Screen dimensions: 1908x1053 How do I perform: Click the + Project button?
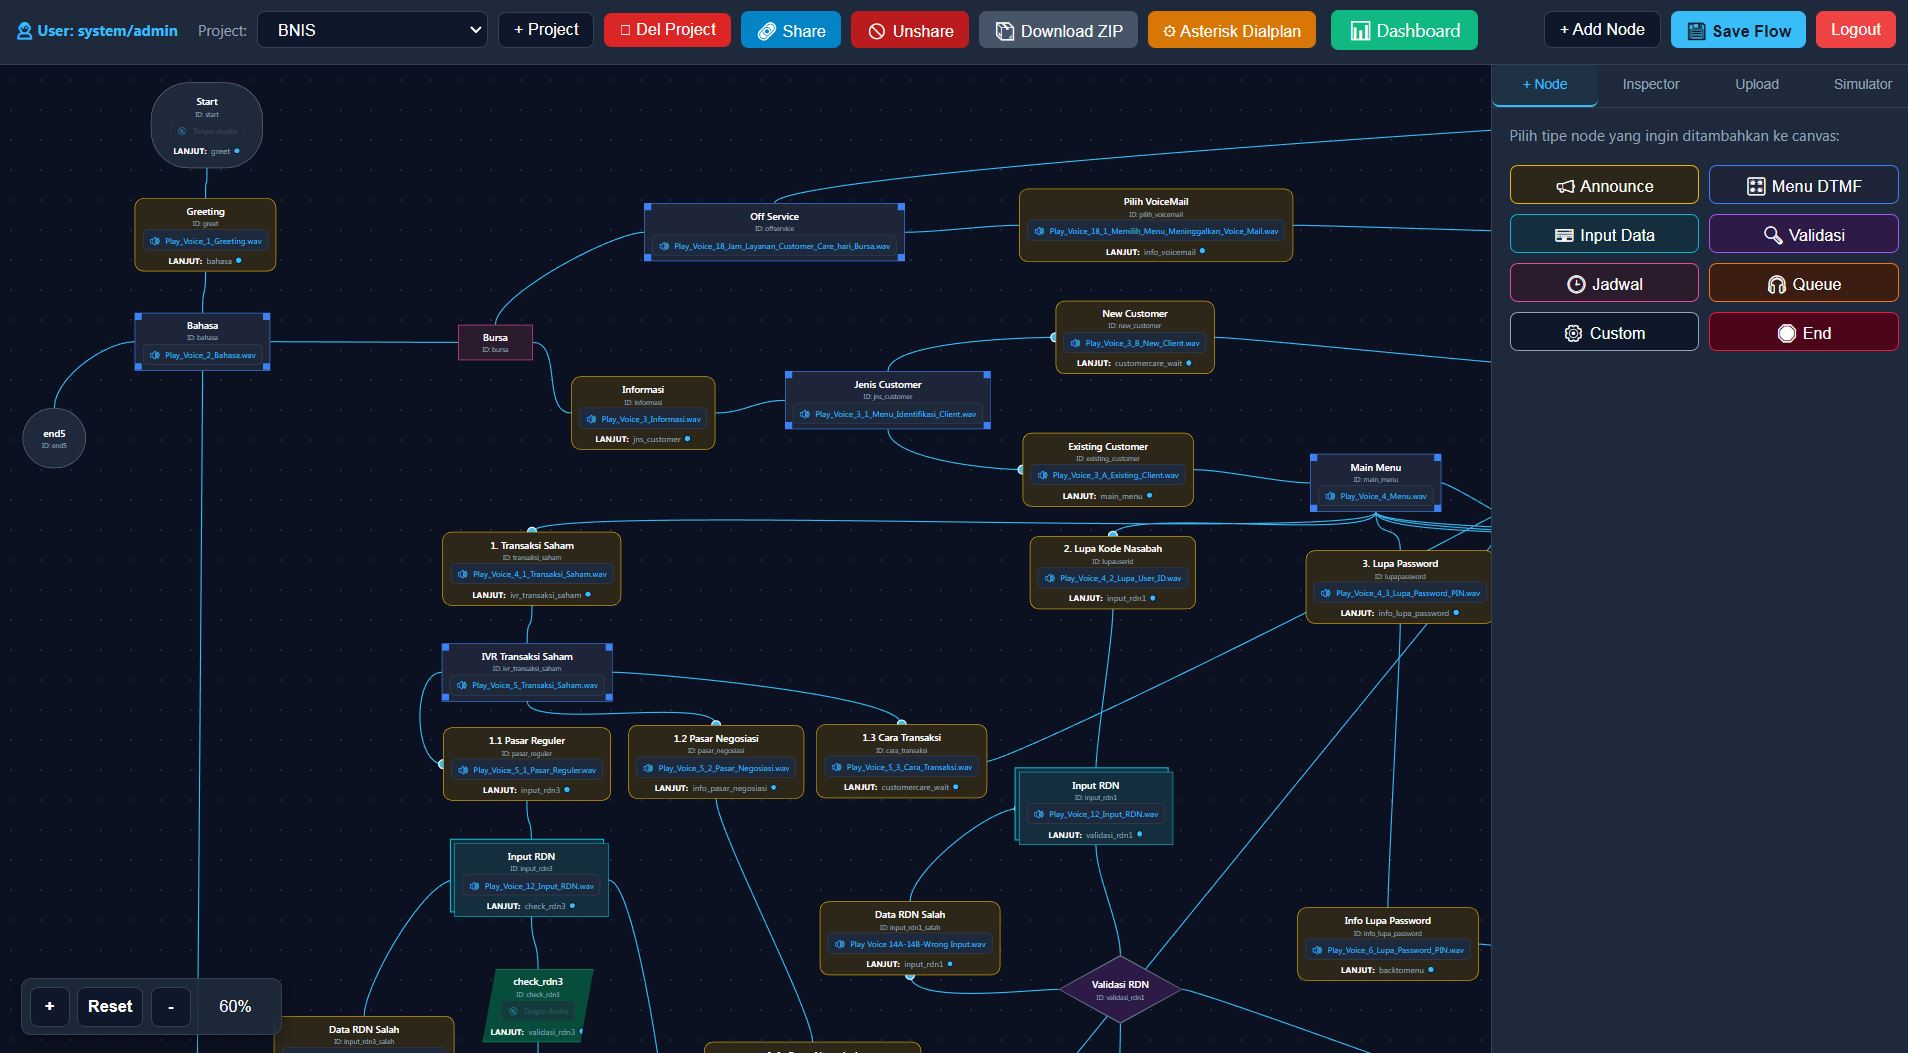(x=546, y=30)
